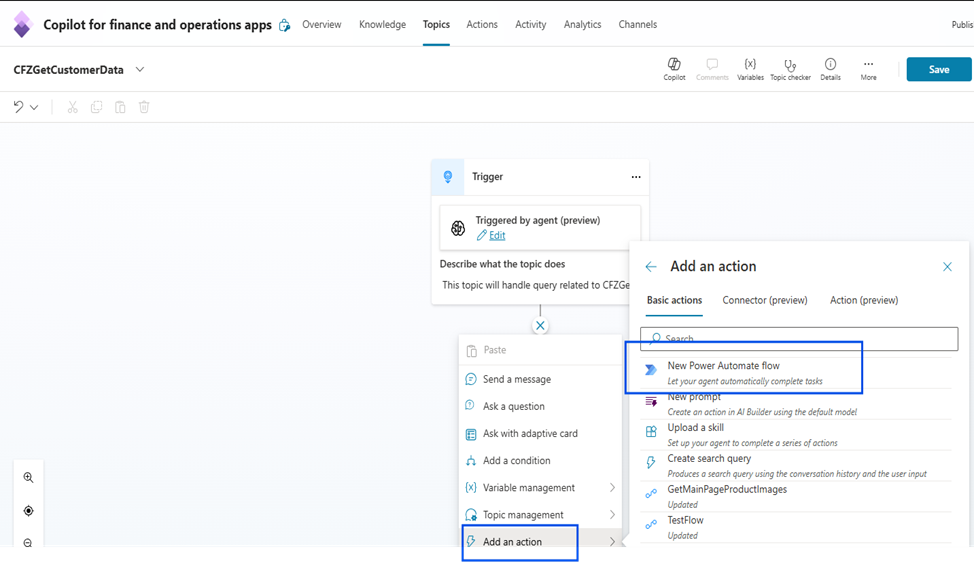Click the Trigger node lightbulb icon
The width and height of the screenshot is (974, 562).
tap(448, 177)
